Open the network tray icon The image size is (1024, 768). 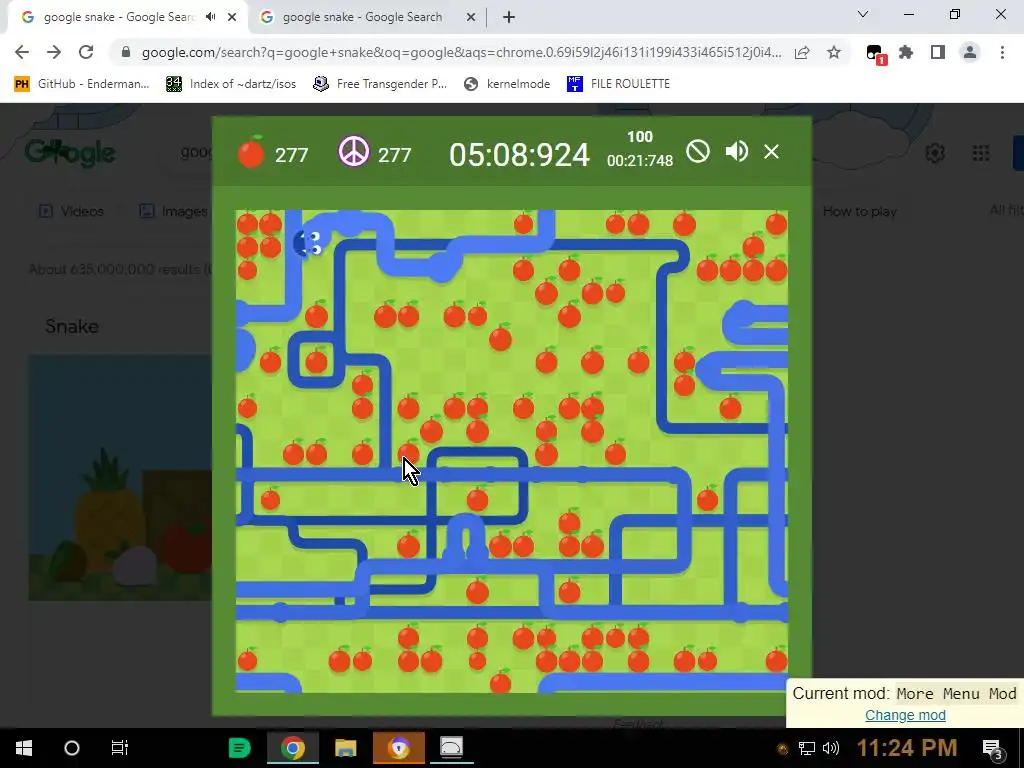(x=807, y=748)
